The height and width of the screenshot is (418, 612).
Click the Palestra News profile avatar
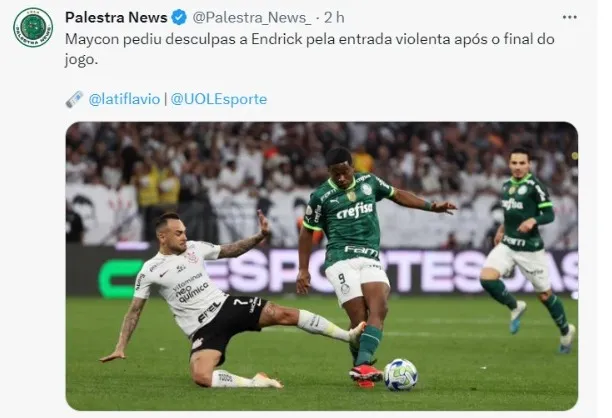[x=33, y=27]
